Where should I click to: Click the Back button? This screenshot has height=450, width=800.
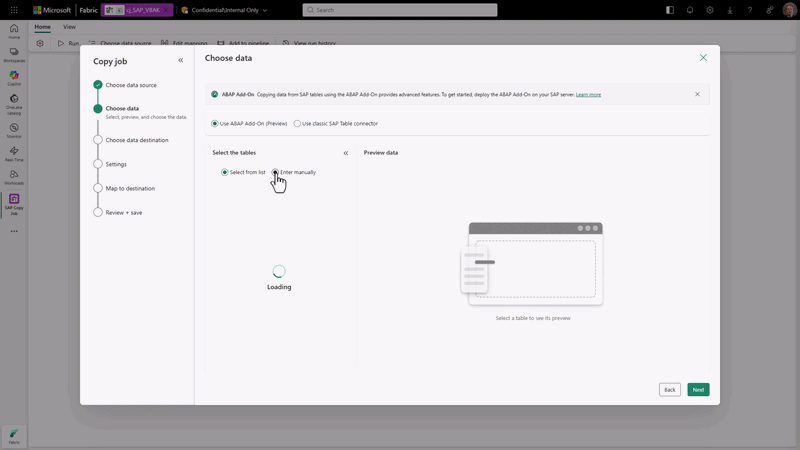669,390
